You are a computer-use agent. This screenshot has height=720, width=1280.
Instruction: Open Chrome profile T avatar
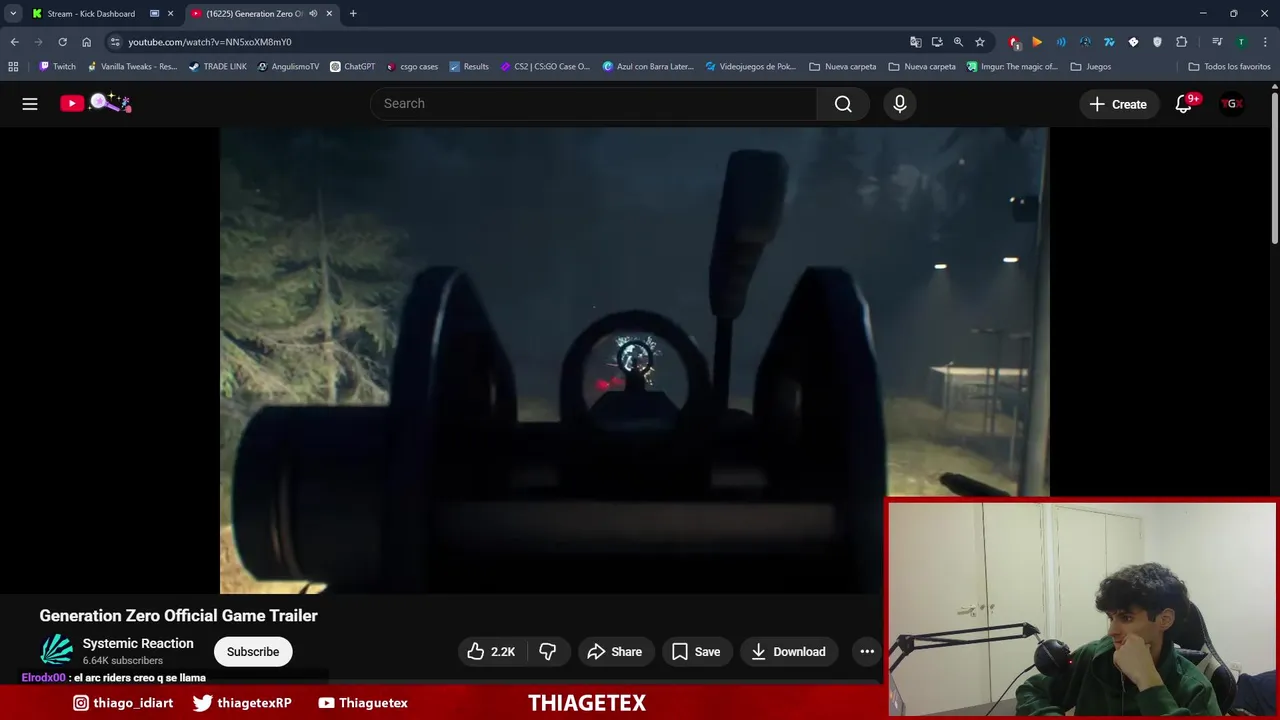click(x=1241, y=42)
